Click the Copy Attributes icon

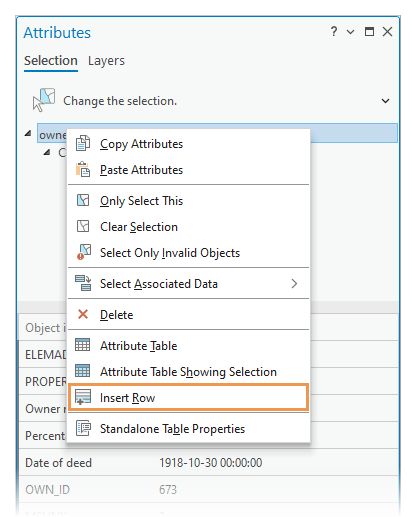point(83,143)
